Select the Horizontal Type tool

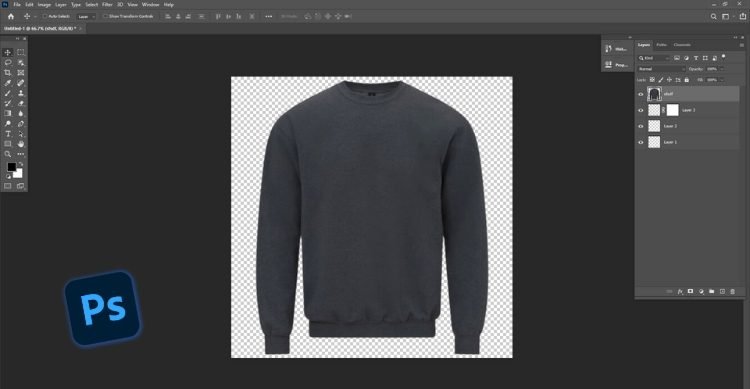click(x=8, y=134)
